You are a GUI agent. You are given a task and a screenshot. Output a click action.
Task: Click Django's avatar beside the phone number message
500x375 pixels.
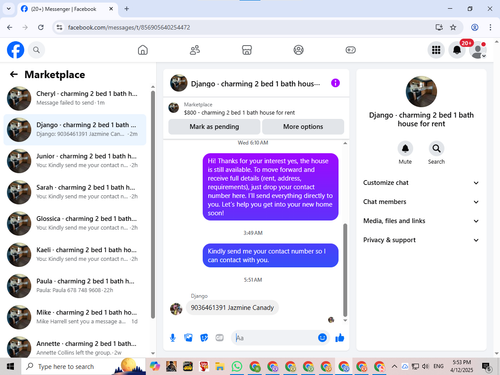pos(176,309)
